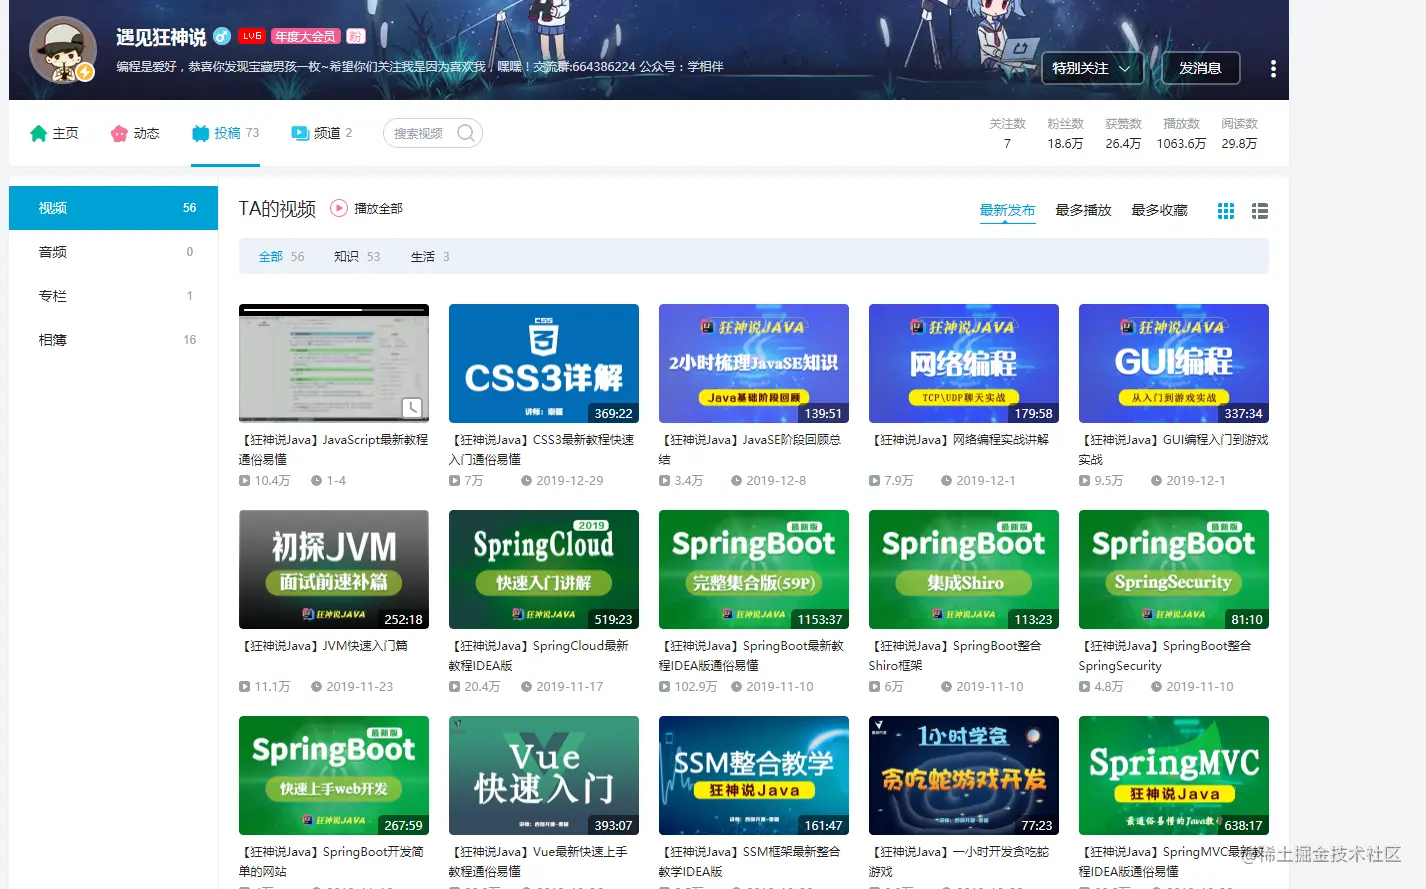Sort by 最多播放

(x=1083, y=210)
